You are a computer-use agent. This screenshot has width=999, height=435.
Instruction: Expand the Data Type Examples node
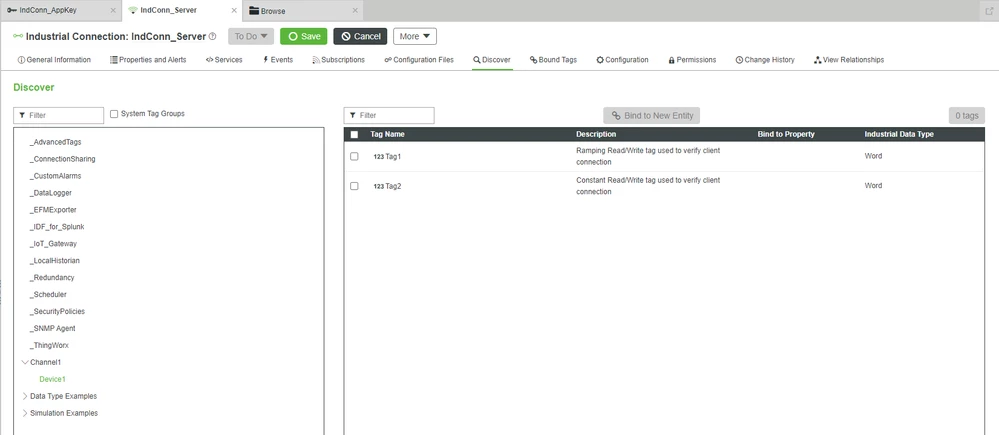point(25,396)
